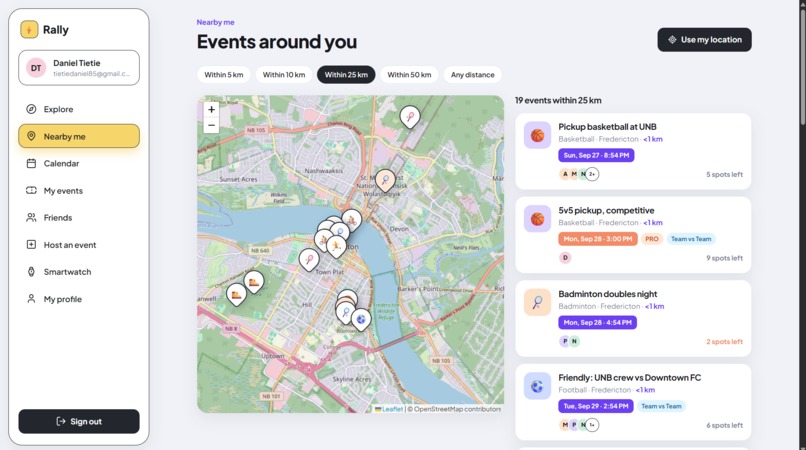Screen dimensions: 806x450
Task: Click the 6 spots left label
Action: click(x=724, y=425)
